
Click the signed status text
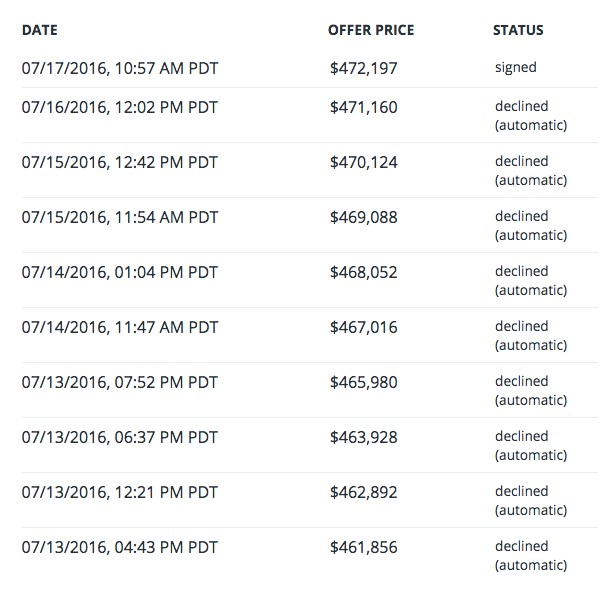pyautogui.click(x=515, y=68)
